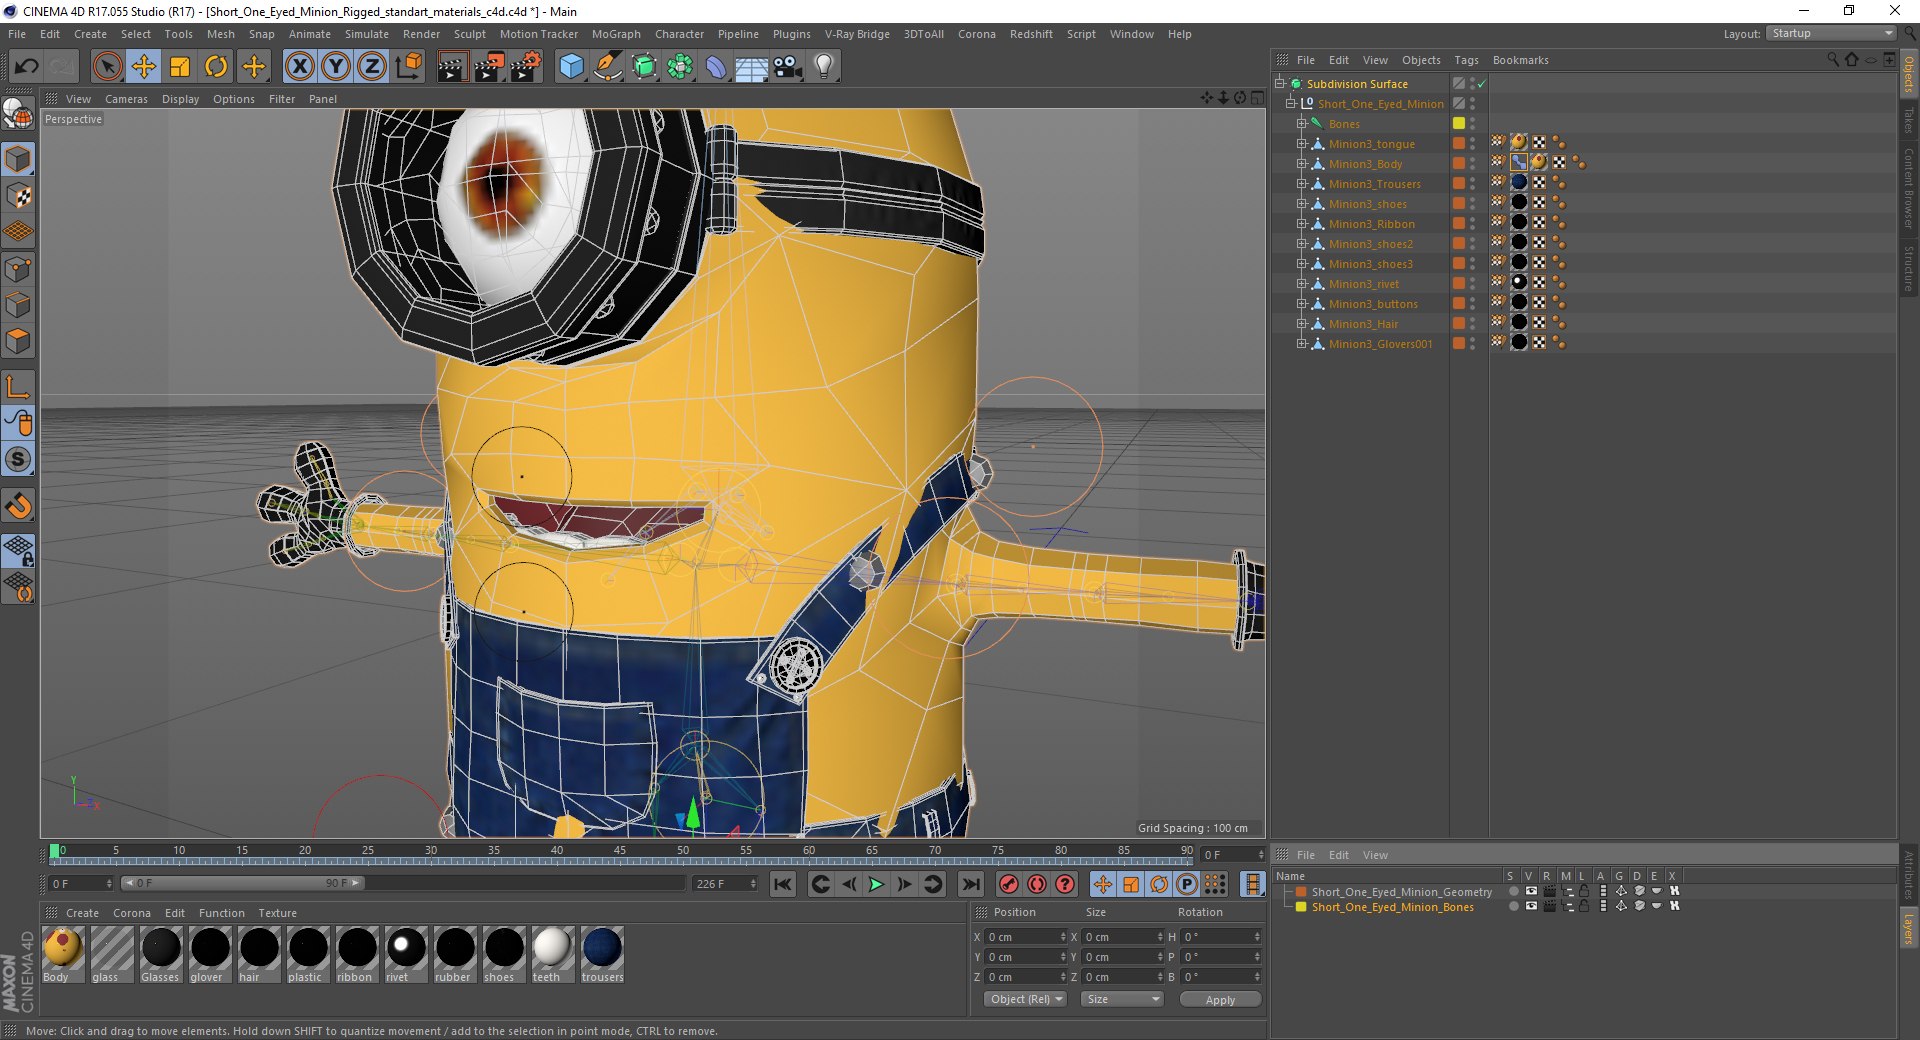Toggle autokeying button
Image resolution: width=1920 pixels, height=1040 pixels.
pos(1037,884)
